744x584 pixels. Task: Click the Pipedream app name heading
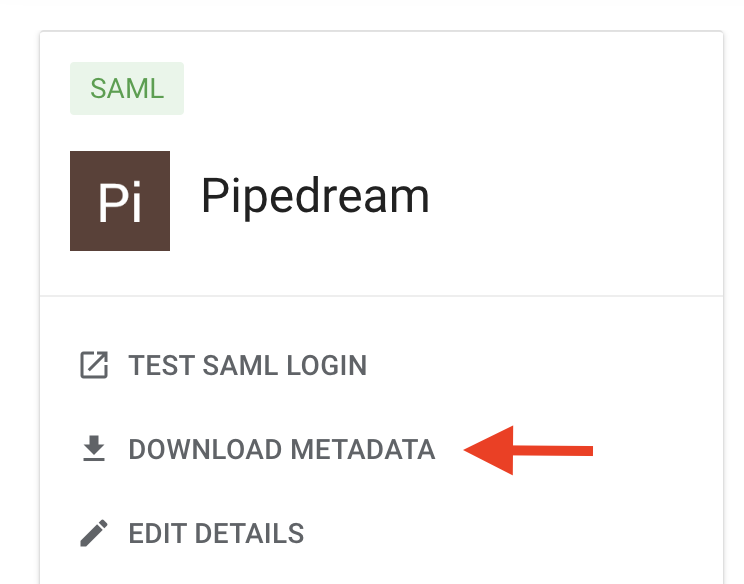coord(316,196)
